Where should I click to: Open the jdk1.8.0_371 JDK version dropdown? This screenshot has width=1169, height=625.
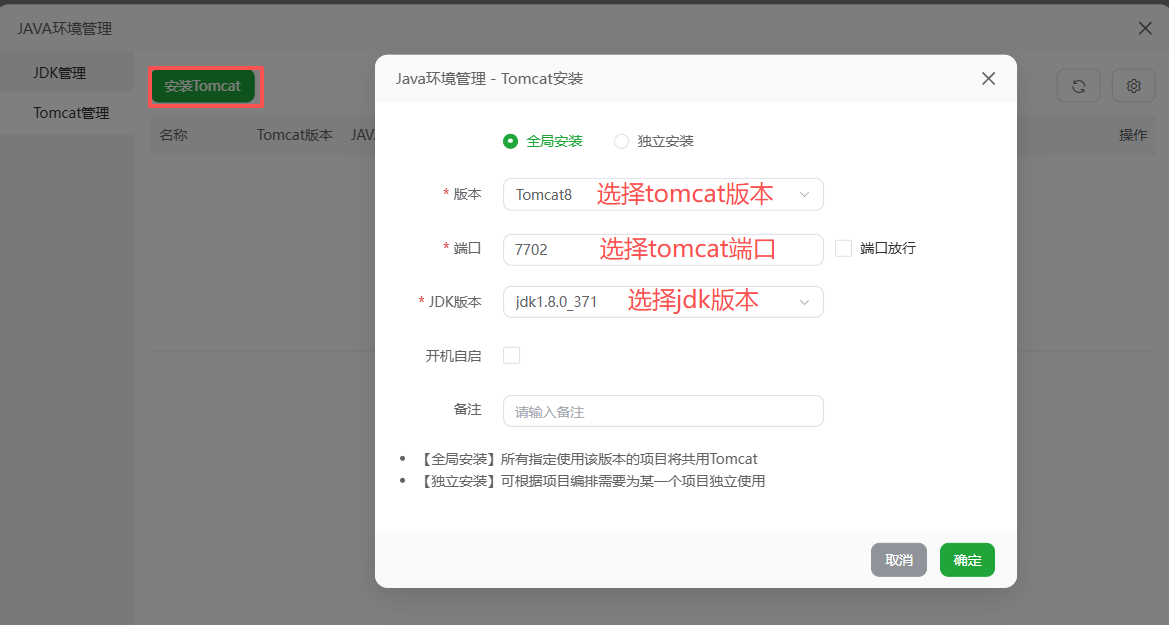tap(663, 301)
